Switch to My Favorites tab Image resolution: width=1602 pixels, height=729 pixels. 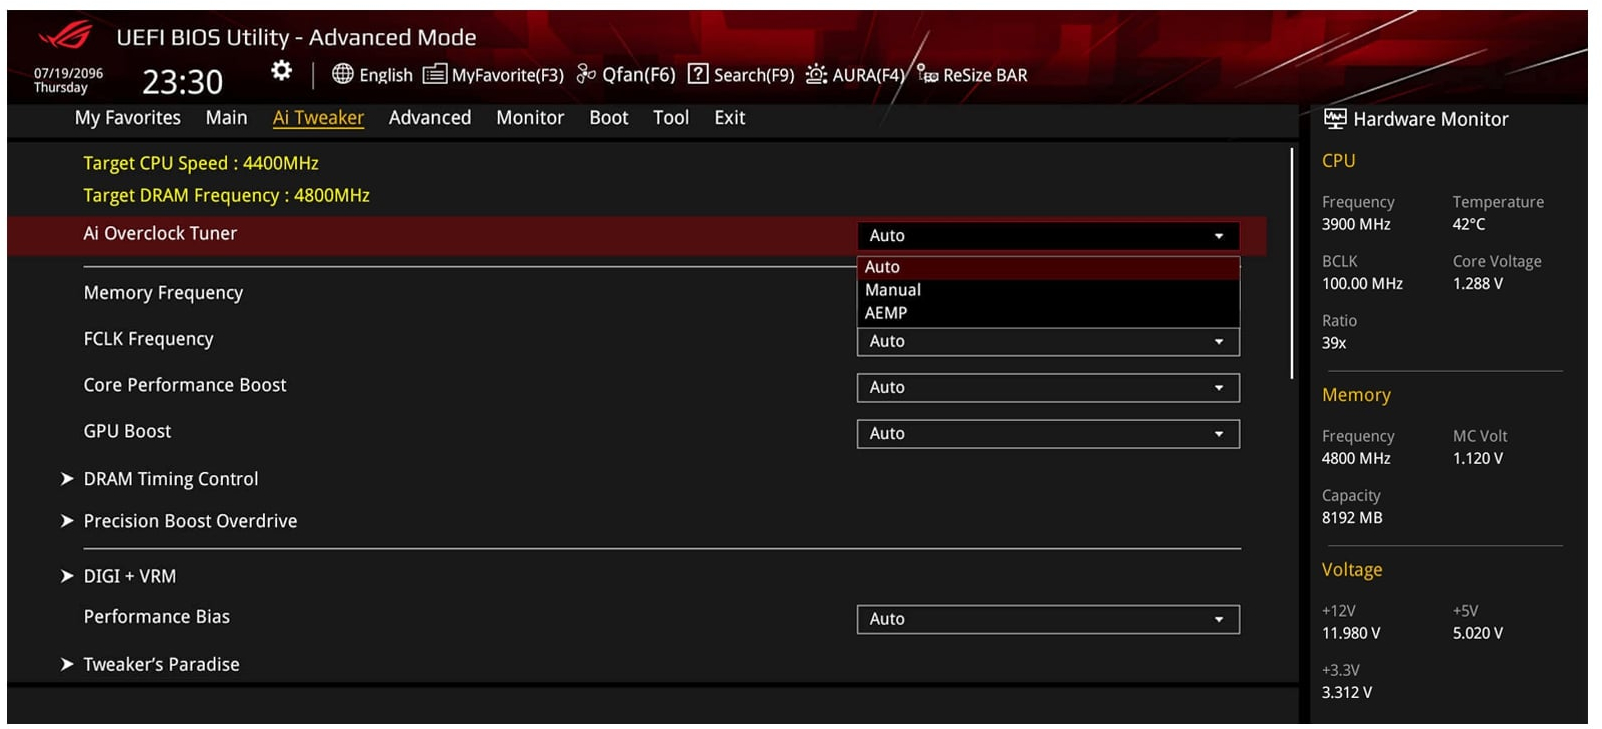[x=128, y=118]
